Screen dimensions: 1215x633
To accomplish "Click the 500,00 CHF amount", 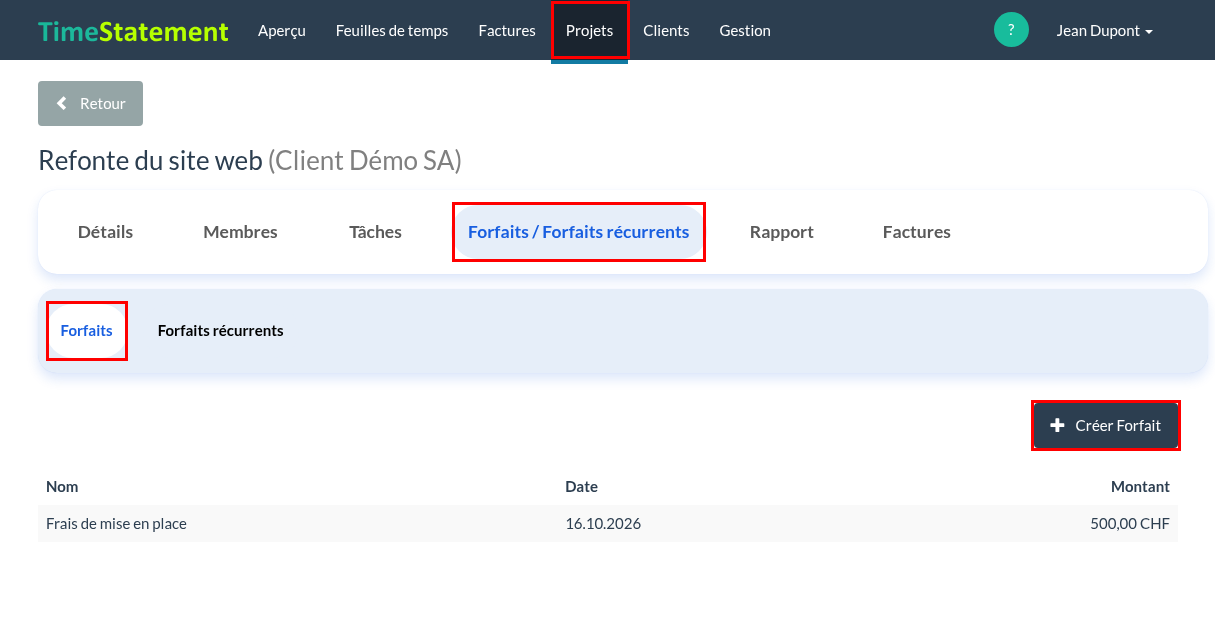I will coord(1130,523).
